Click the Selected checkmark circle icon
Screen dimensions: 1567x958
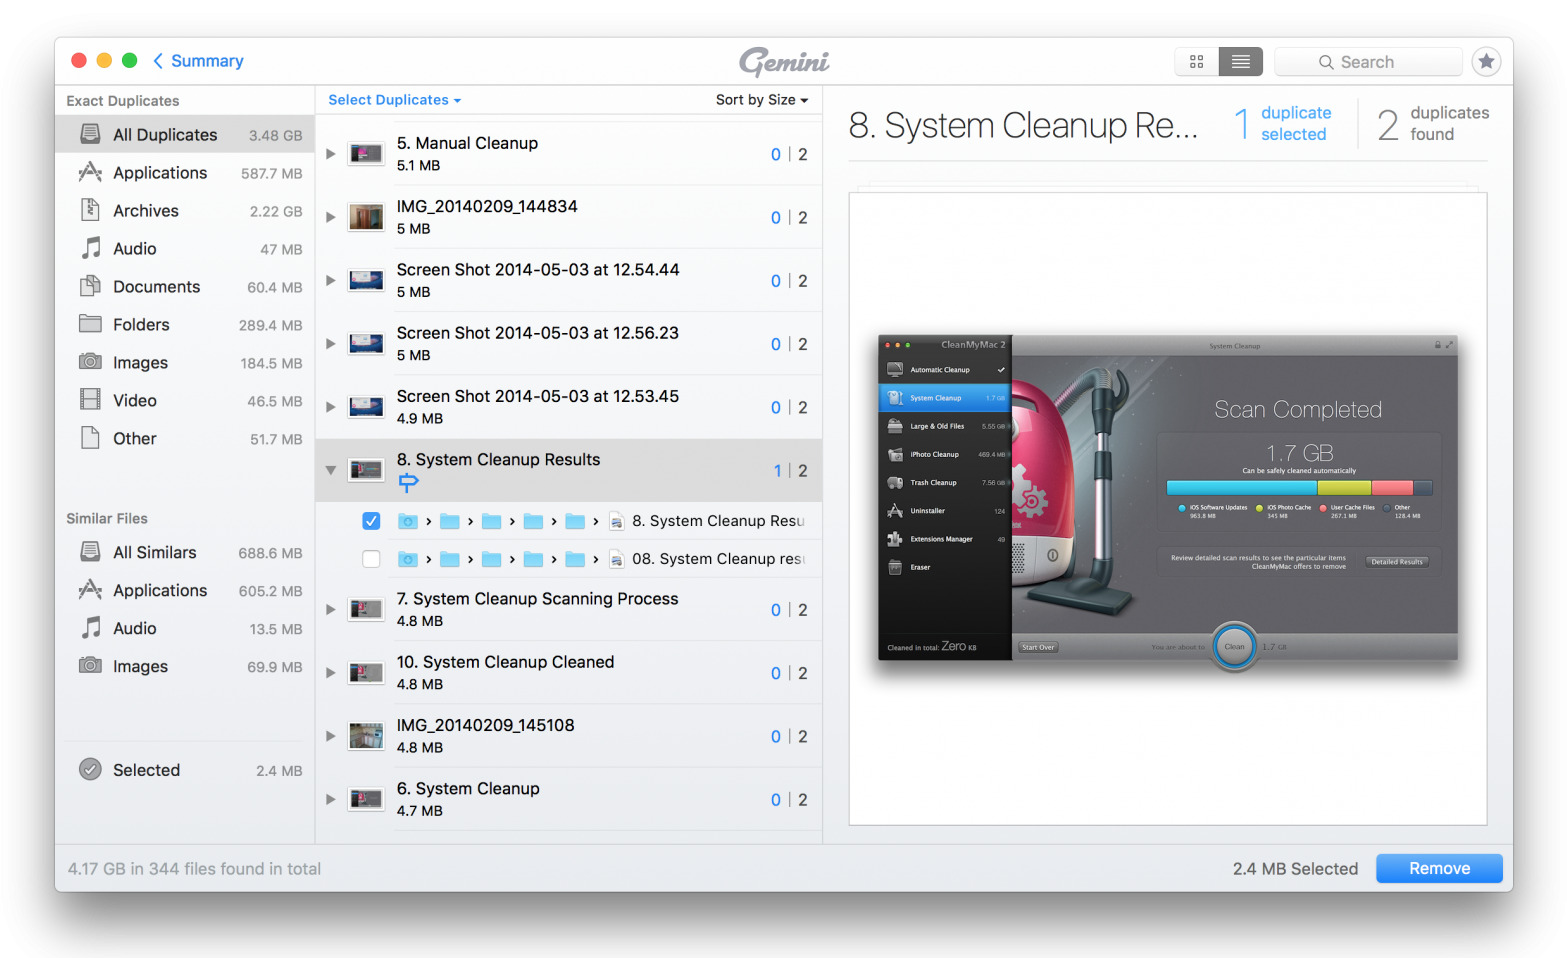pyautogui.click(x=90, y=770)
